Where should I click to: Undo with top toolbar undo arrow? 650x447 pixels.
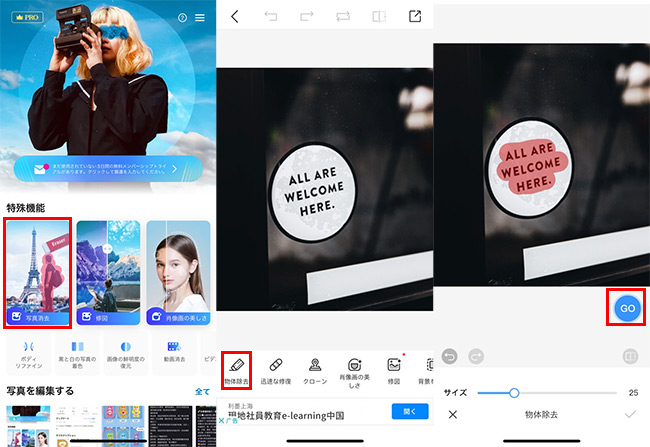tap(271, 16)
